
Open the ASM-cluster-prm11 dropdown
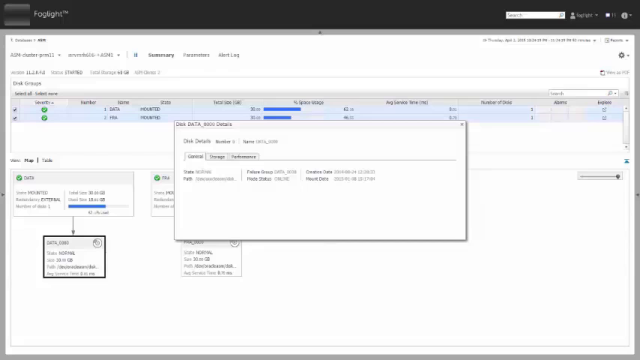[36, 55]
